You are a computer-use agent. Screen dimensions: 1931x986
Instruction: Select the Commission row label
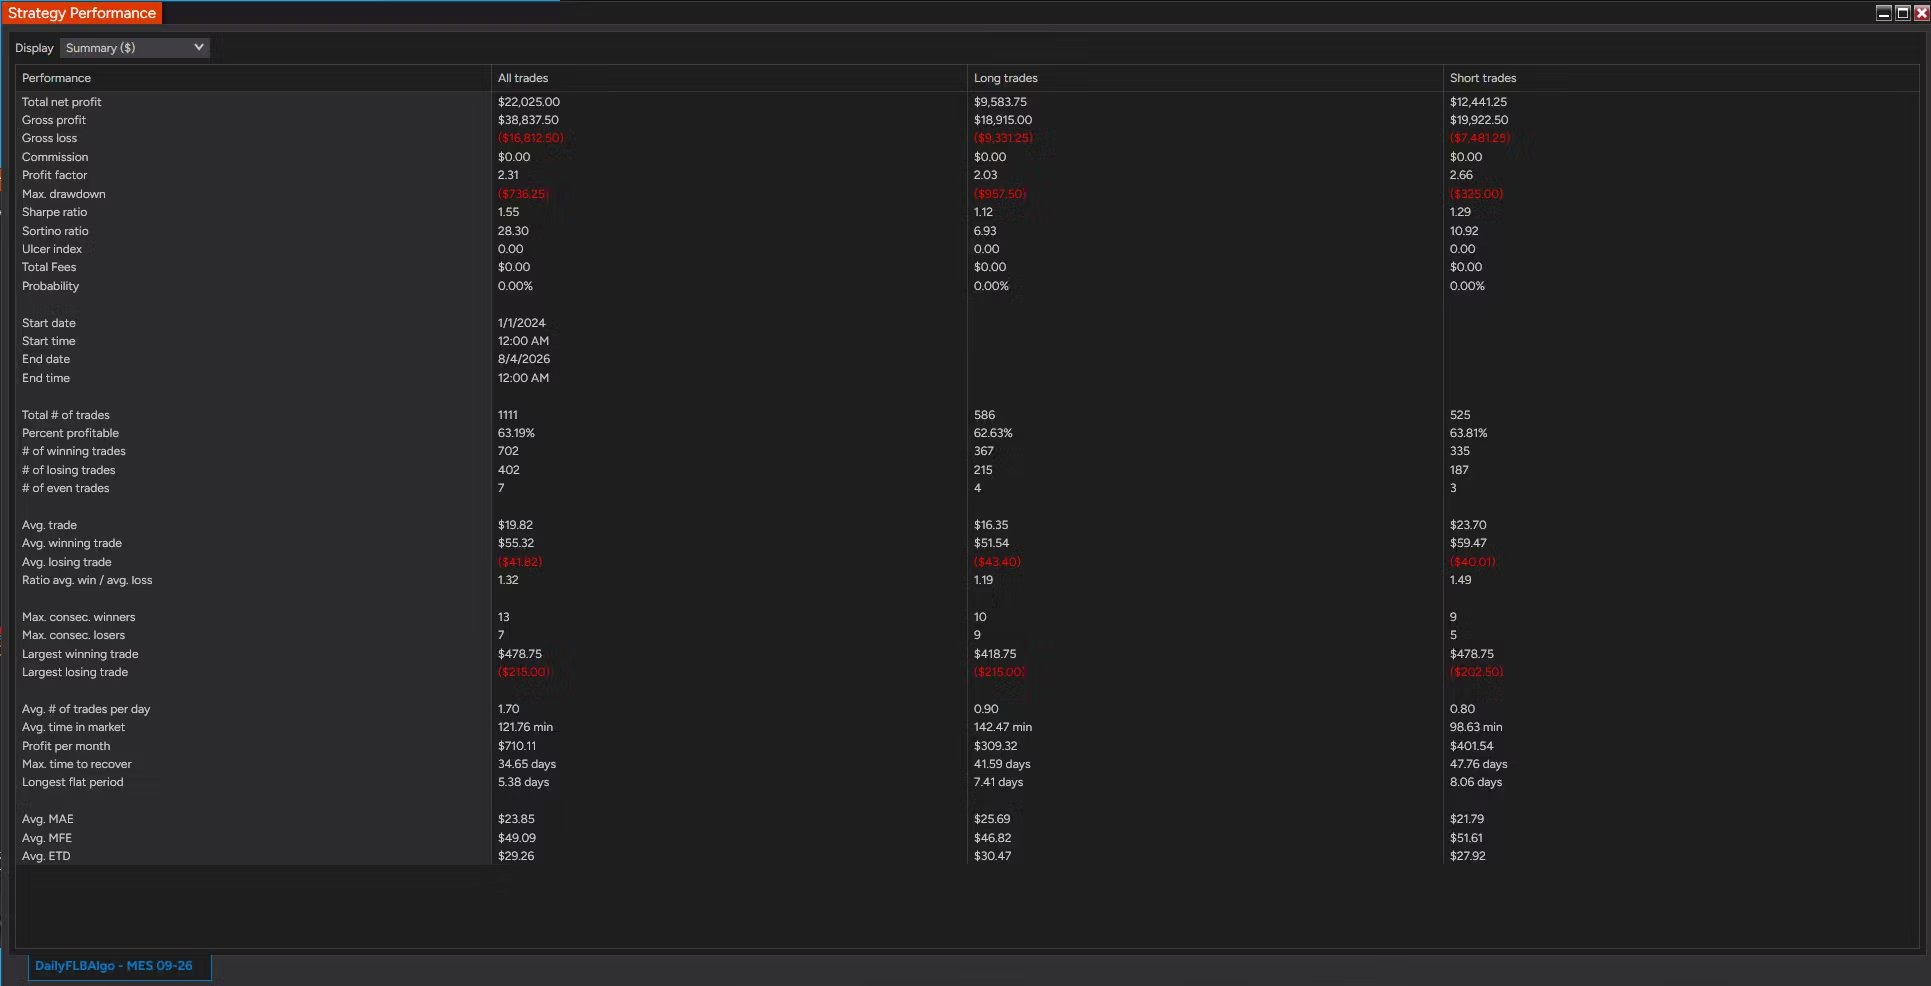tap(55, 157)
